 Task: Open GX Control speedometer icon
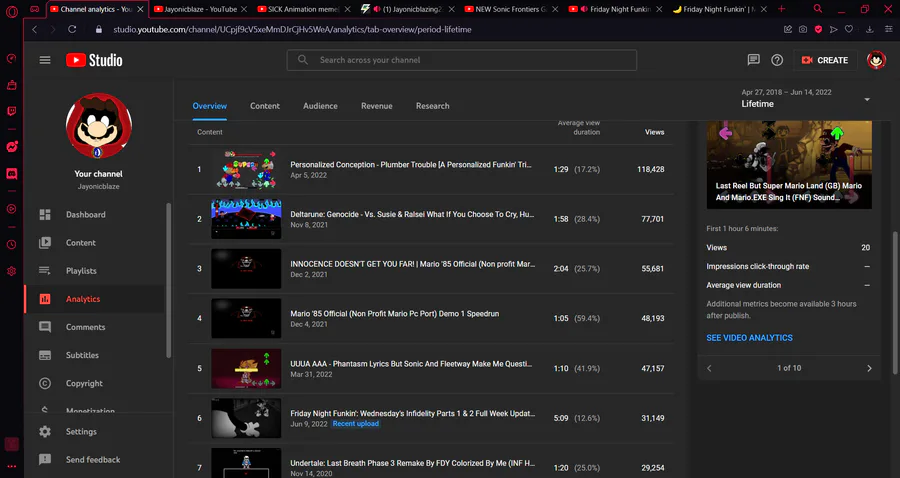(11, 59)
